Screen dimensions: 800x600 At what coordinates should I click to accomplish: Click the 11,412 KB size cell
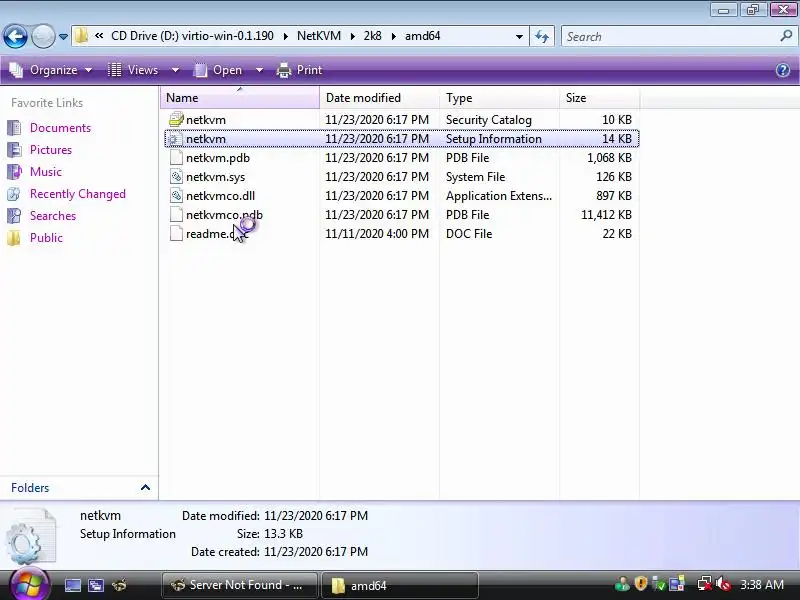tap(606, 215)
